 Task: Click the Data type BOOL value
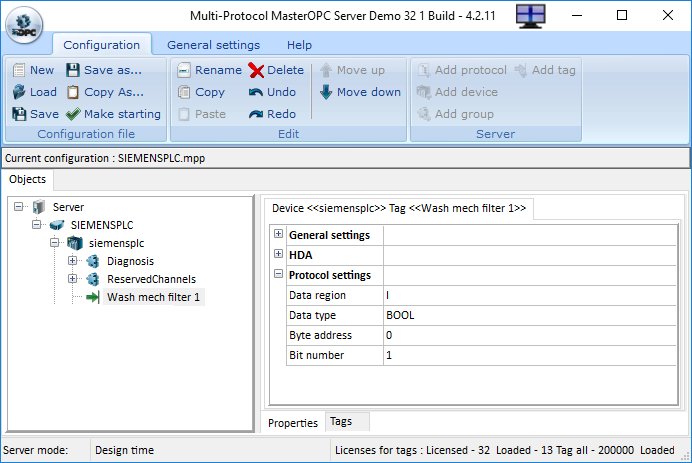(530, 315)
